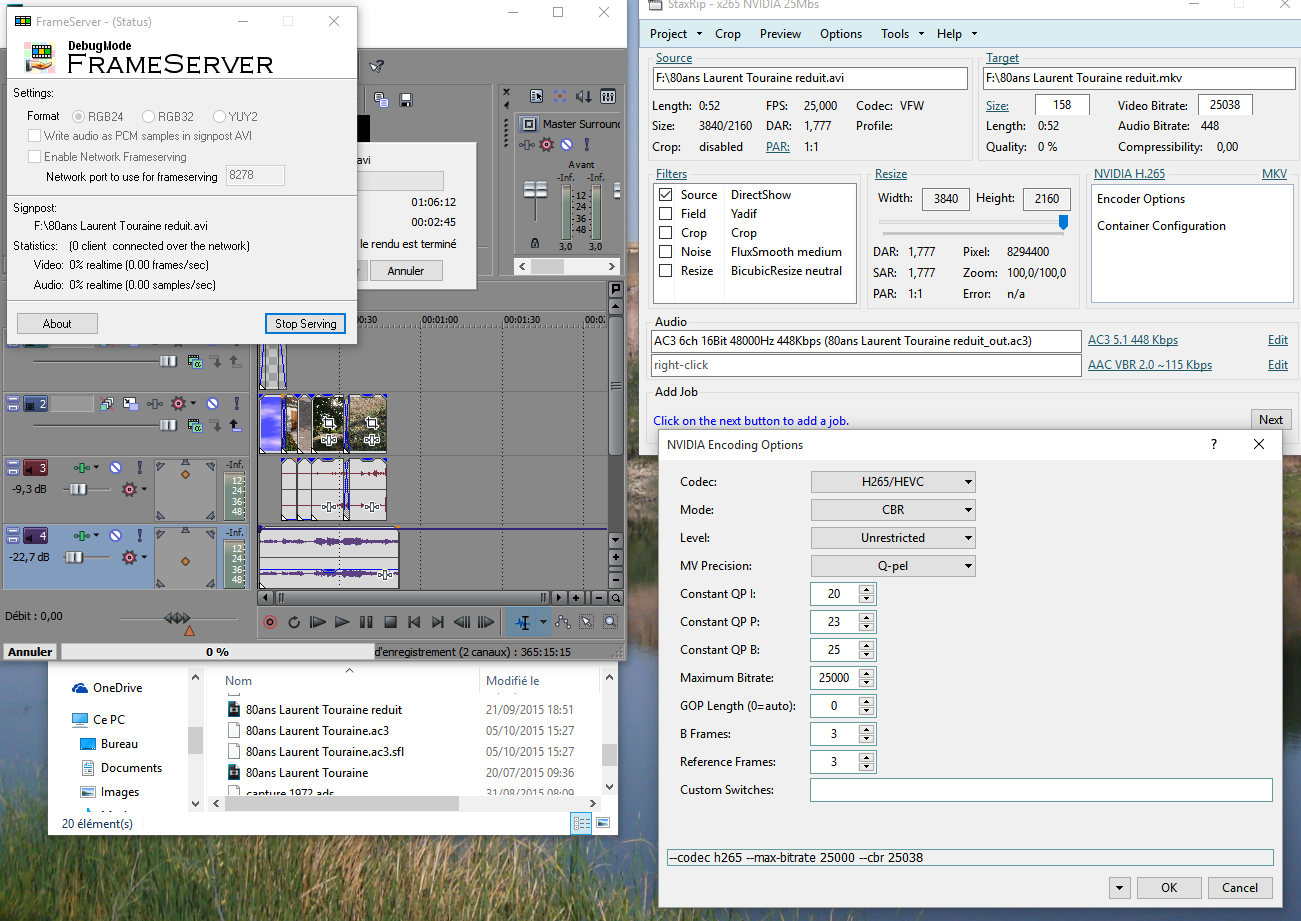Open the Preview menu in StaxRip
The width and height of the screenshot is (1301, 921).
pyautogui.click(x=780, y=34)
